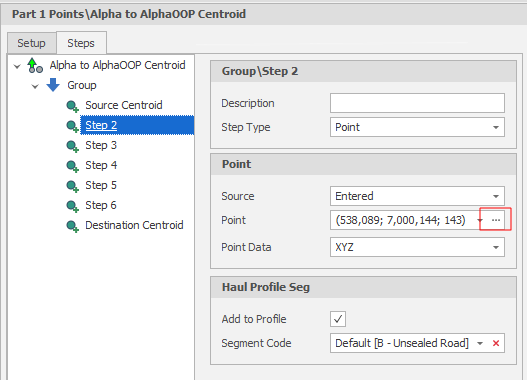
Task: Select the Steps tab
Action: pyautogui.click(x=81, y=43)
